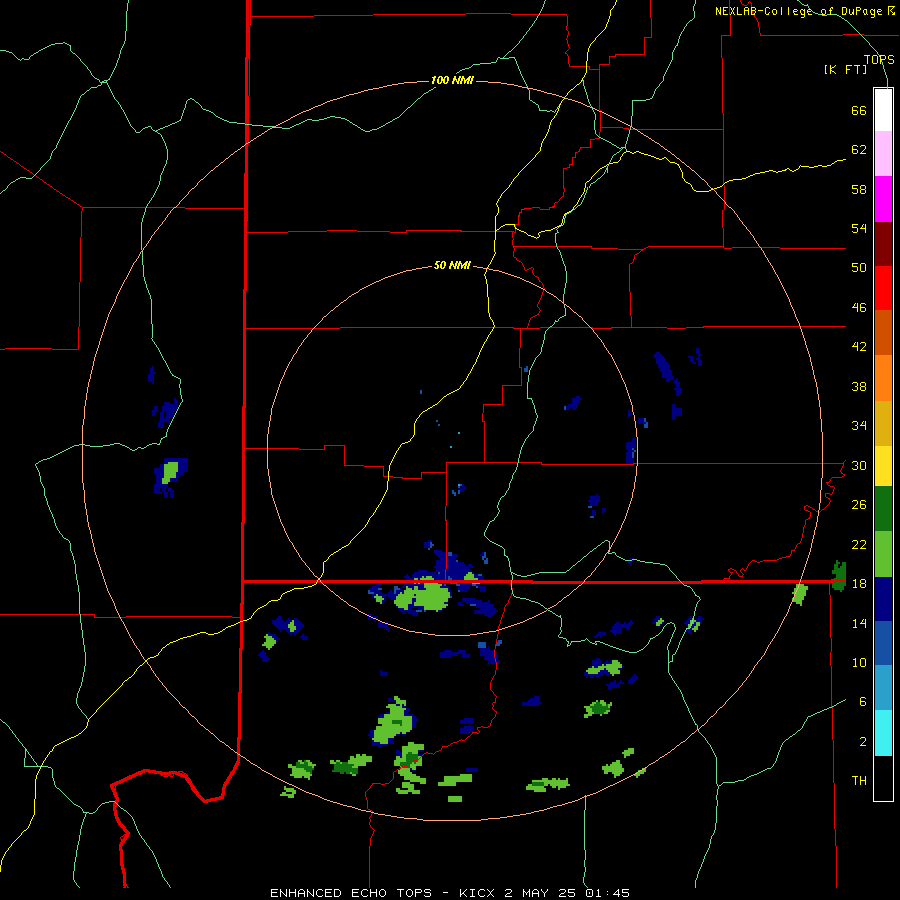Click the '30' legend value

point(859,465)
